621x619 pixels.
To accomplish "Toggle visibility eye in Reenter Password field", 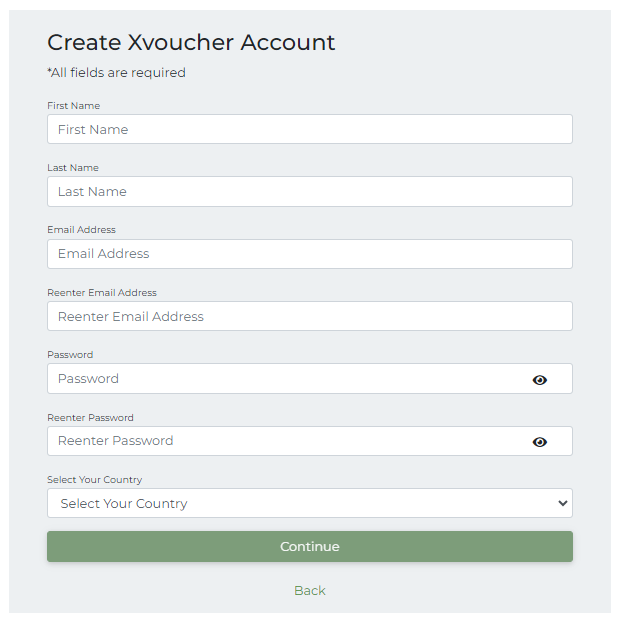I will [x=539, y=442].
